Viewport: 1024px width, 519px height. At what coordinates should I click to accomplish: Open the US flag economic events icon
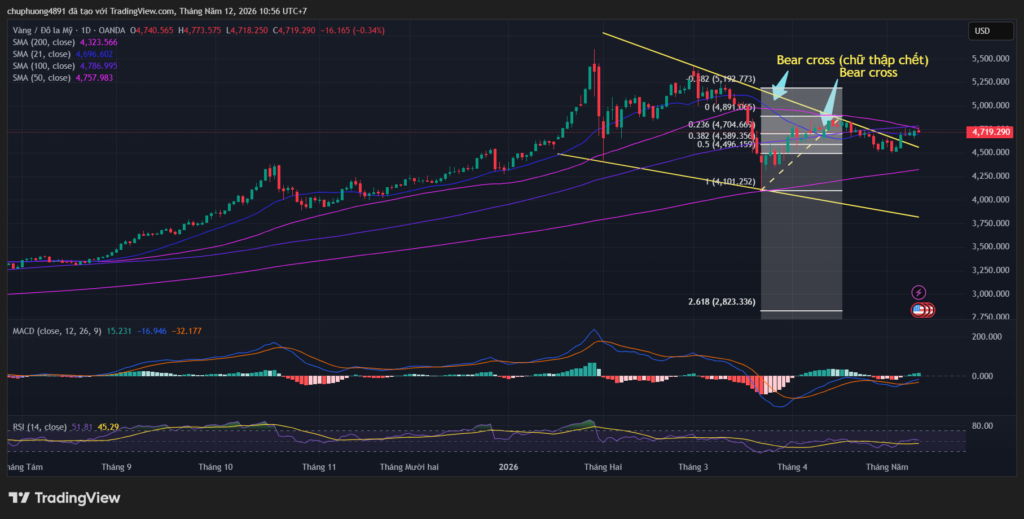click(x=920, y=310)
